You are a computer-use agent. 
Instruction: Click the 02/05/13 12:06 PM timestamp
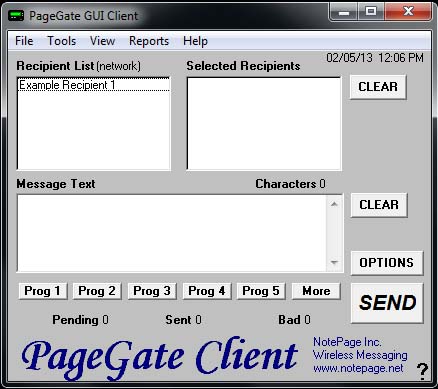tap(375, 58)
